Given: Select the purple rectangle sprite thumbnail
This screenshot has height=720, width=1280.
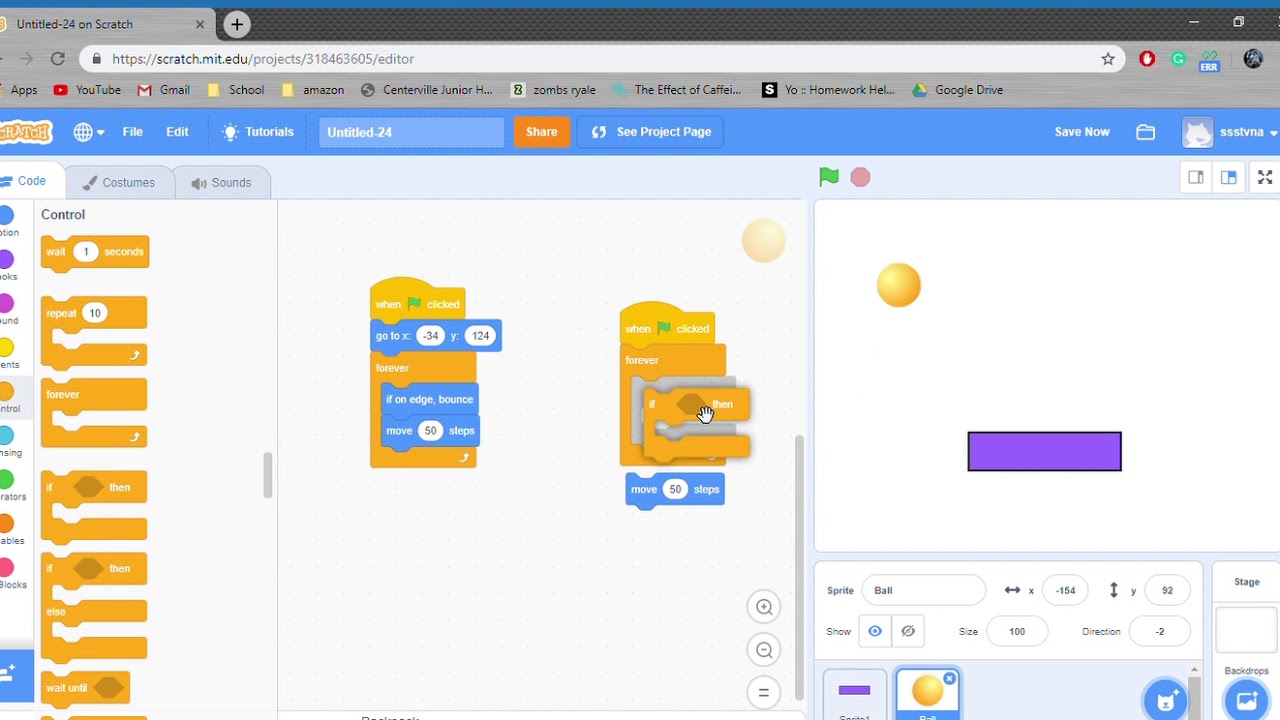Looking at the screenshot, I should [x=854, y=695].
